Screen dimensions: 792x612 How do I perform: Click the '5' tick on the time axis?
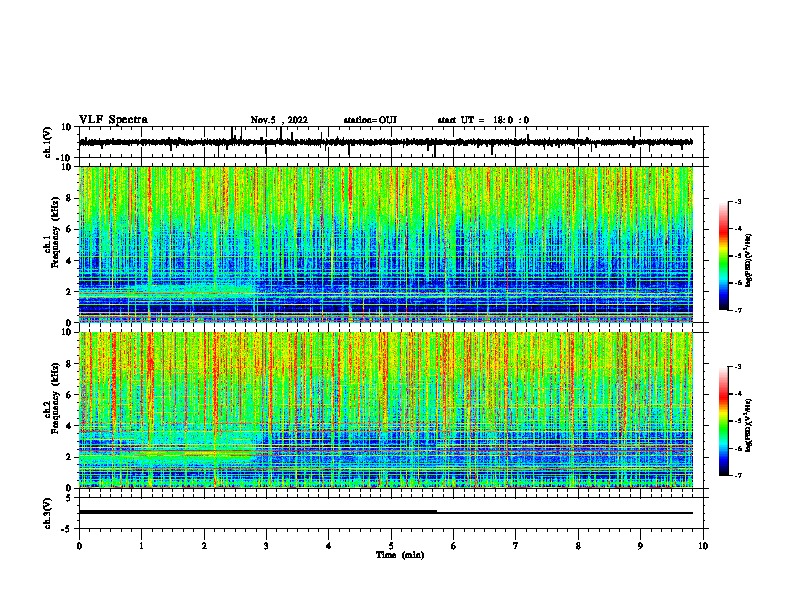point(391,546)
